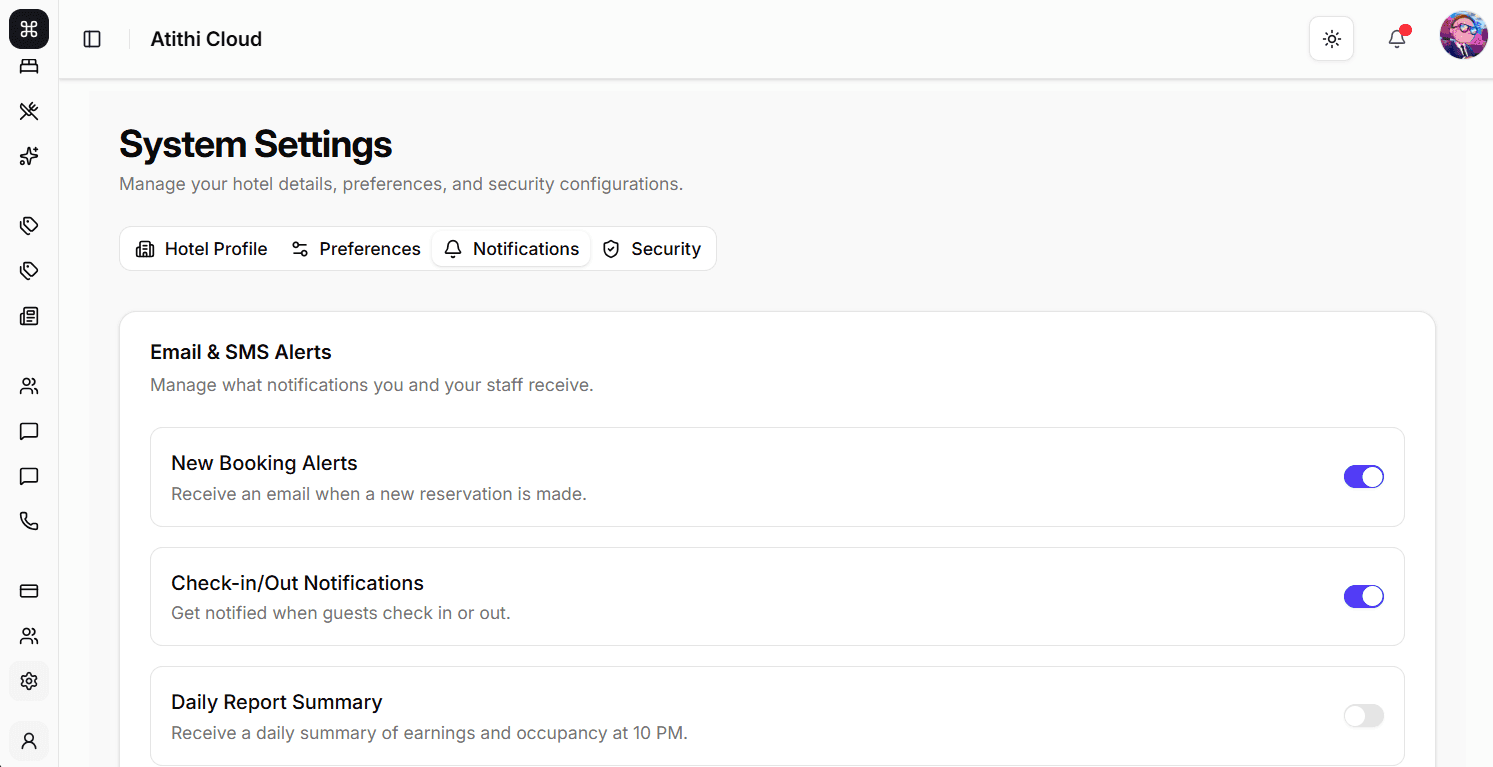Toggle the light/dark theme sun icon
1493x767 pixels.
(x=1331, y=38)
